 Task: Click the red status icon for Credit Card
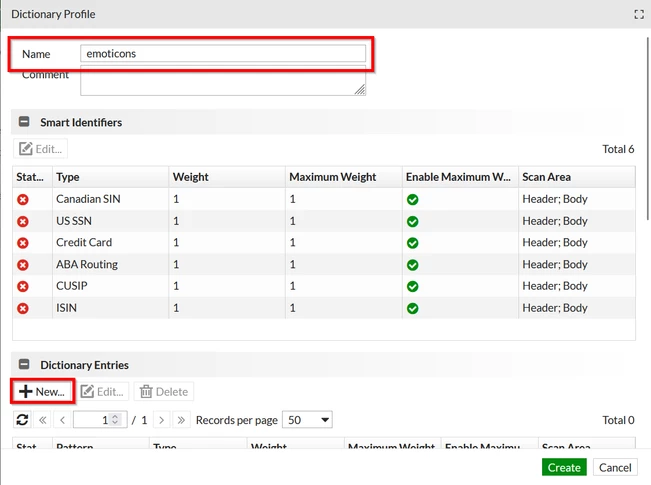click(x=23, y=243)
